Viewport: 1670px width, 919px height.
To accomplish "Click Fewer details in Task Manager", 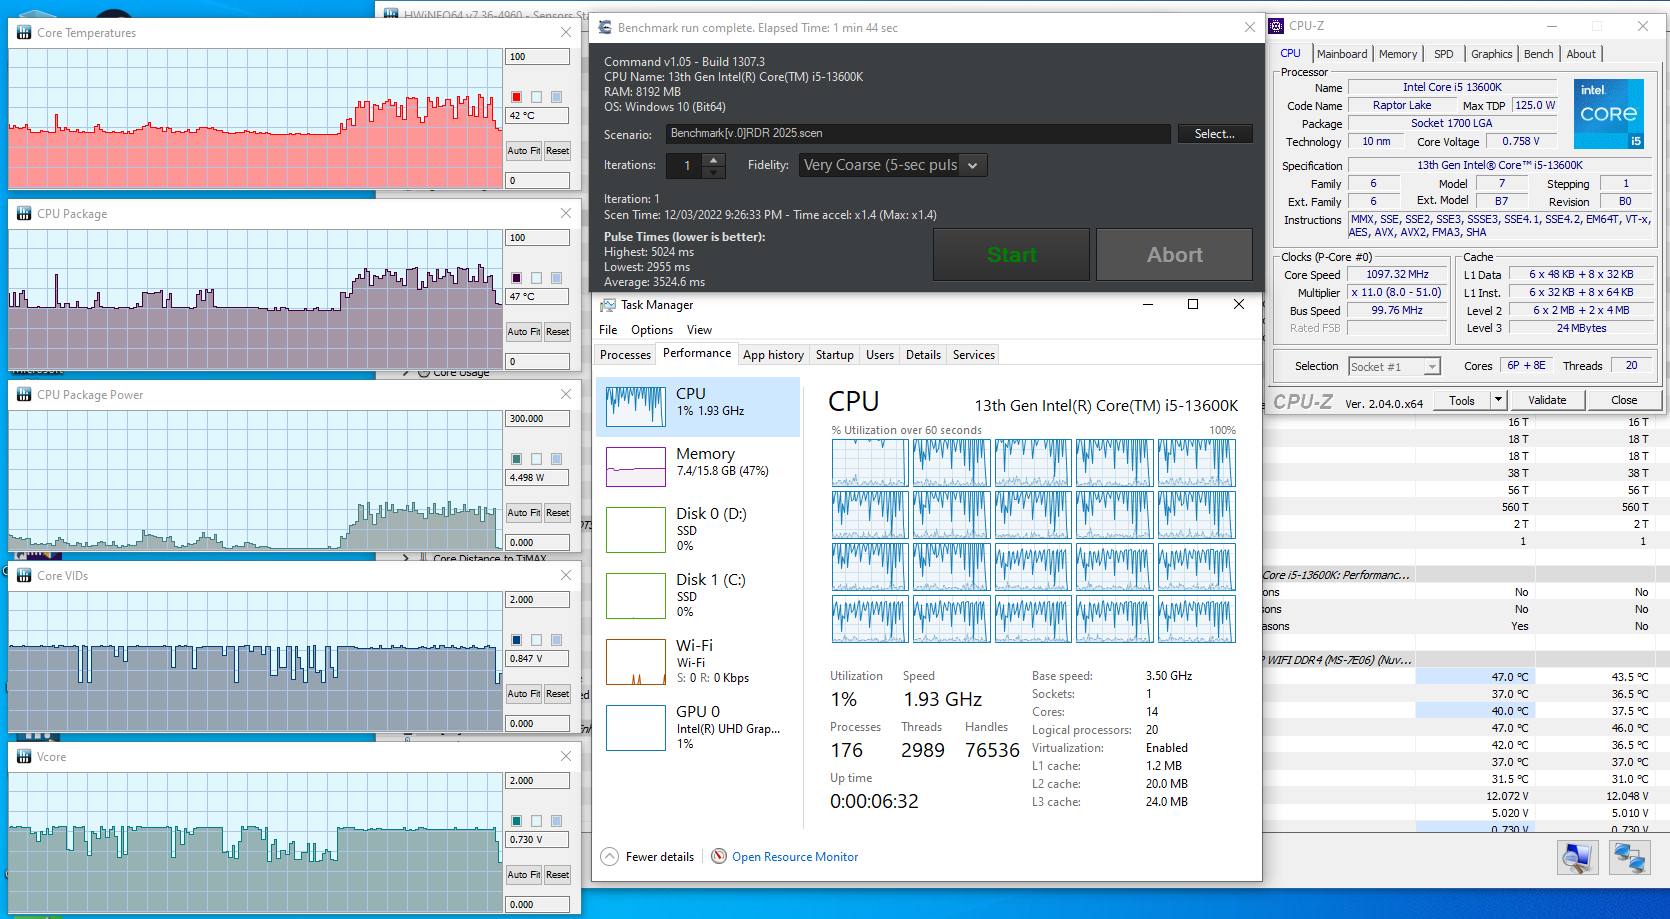I will 660,857.
